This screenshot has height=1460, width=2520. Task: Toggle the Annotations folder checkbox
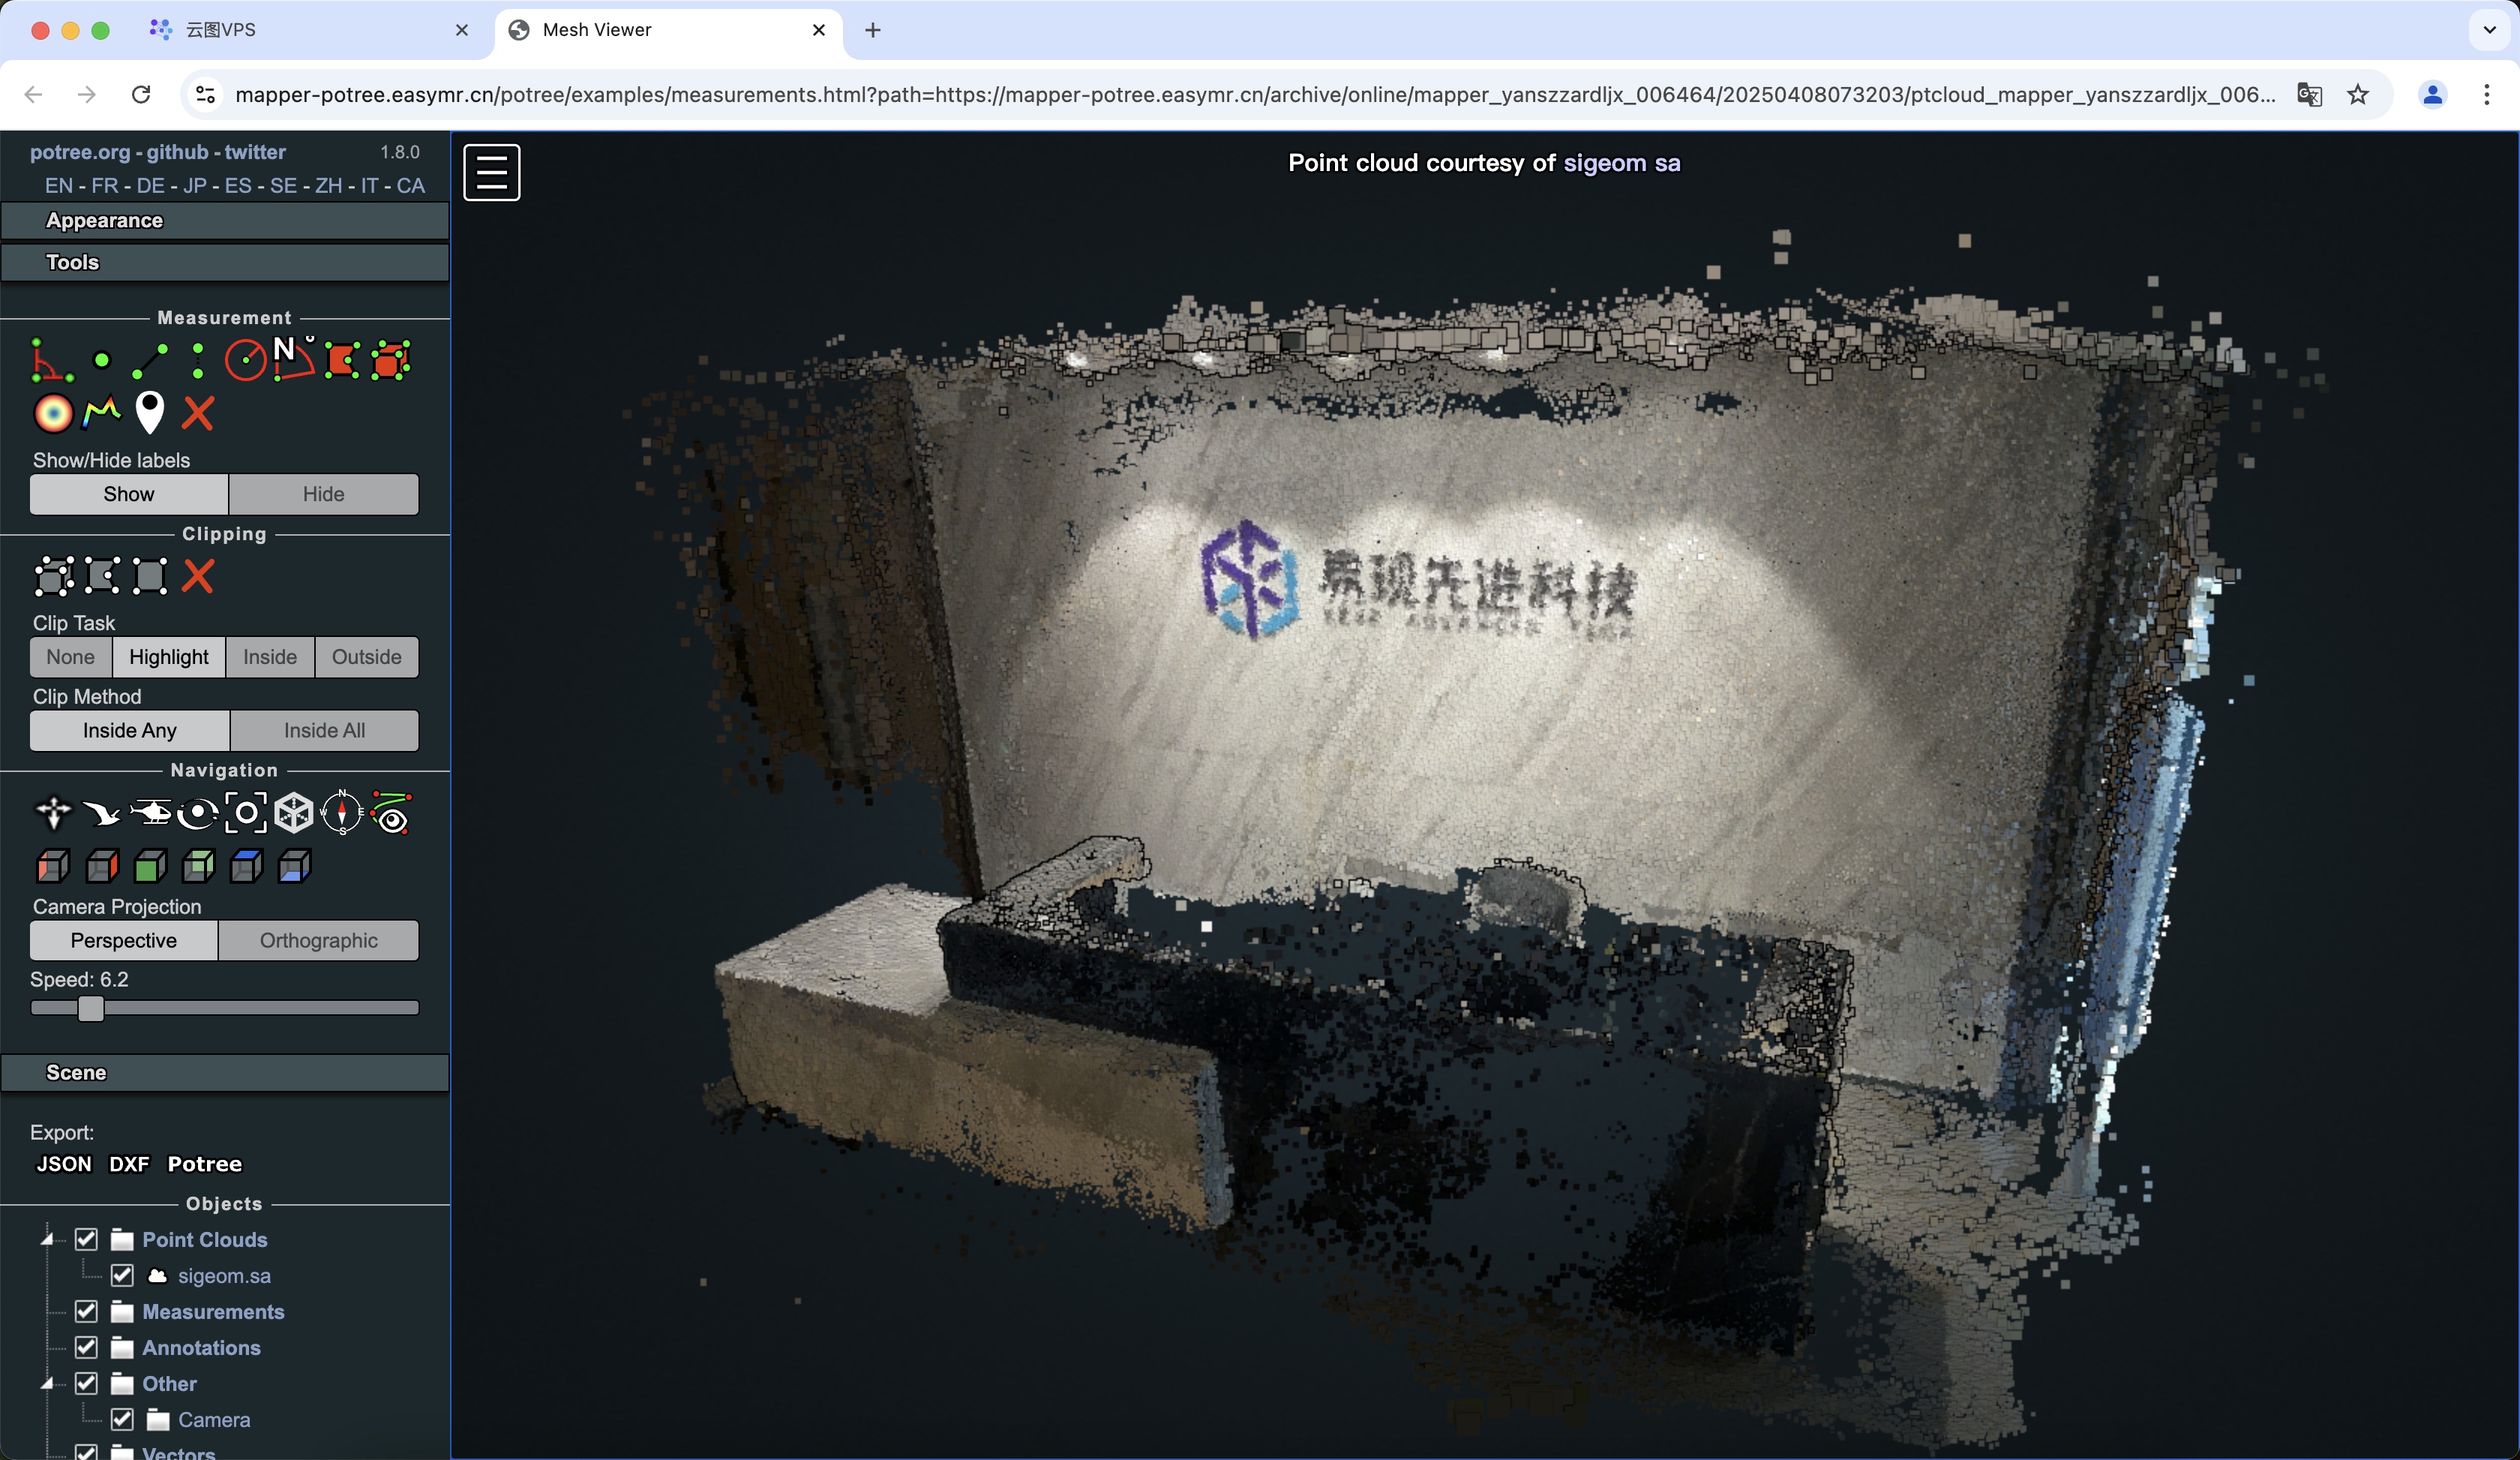point(86,1347)
